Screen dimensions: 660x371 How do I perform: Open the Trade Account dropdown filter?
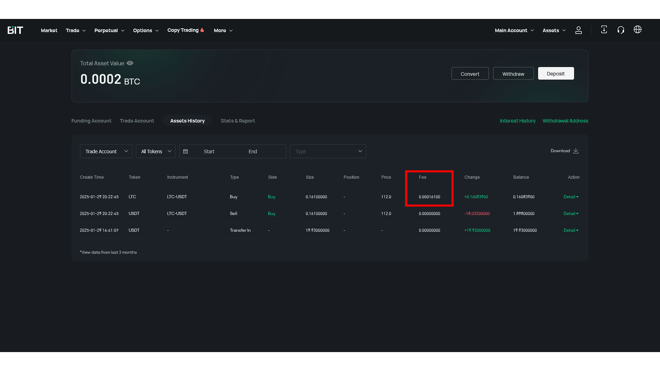[x=106, y=151]
